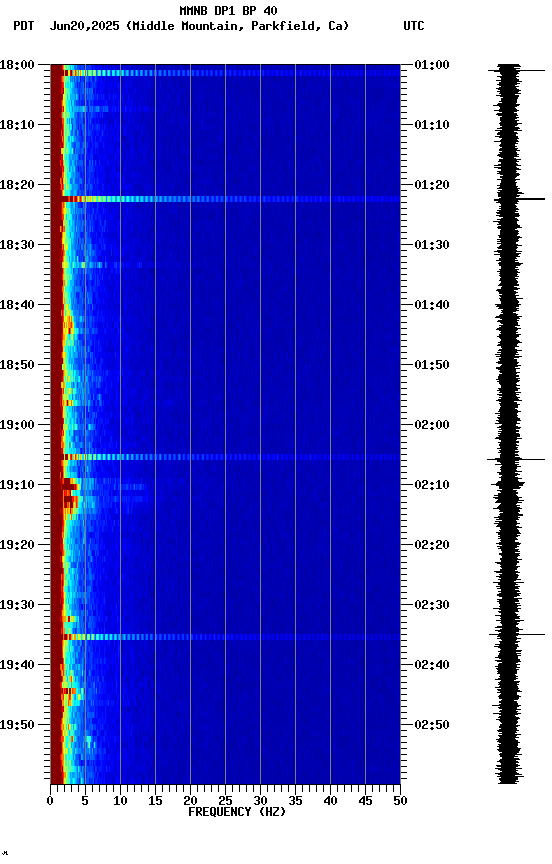552x864 pixels.
Task: Click the 20 Hz frequency axis label
Action: [190, 801]
